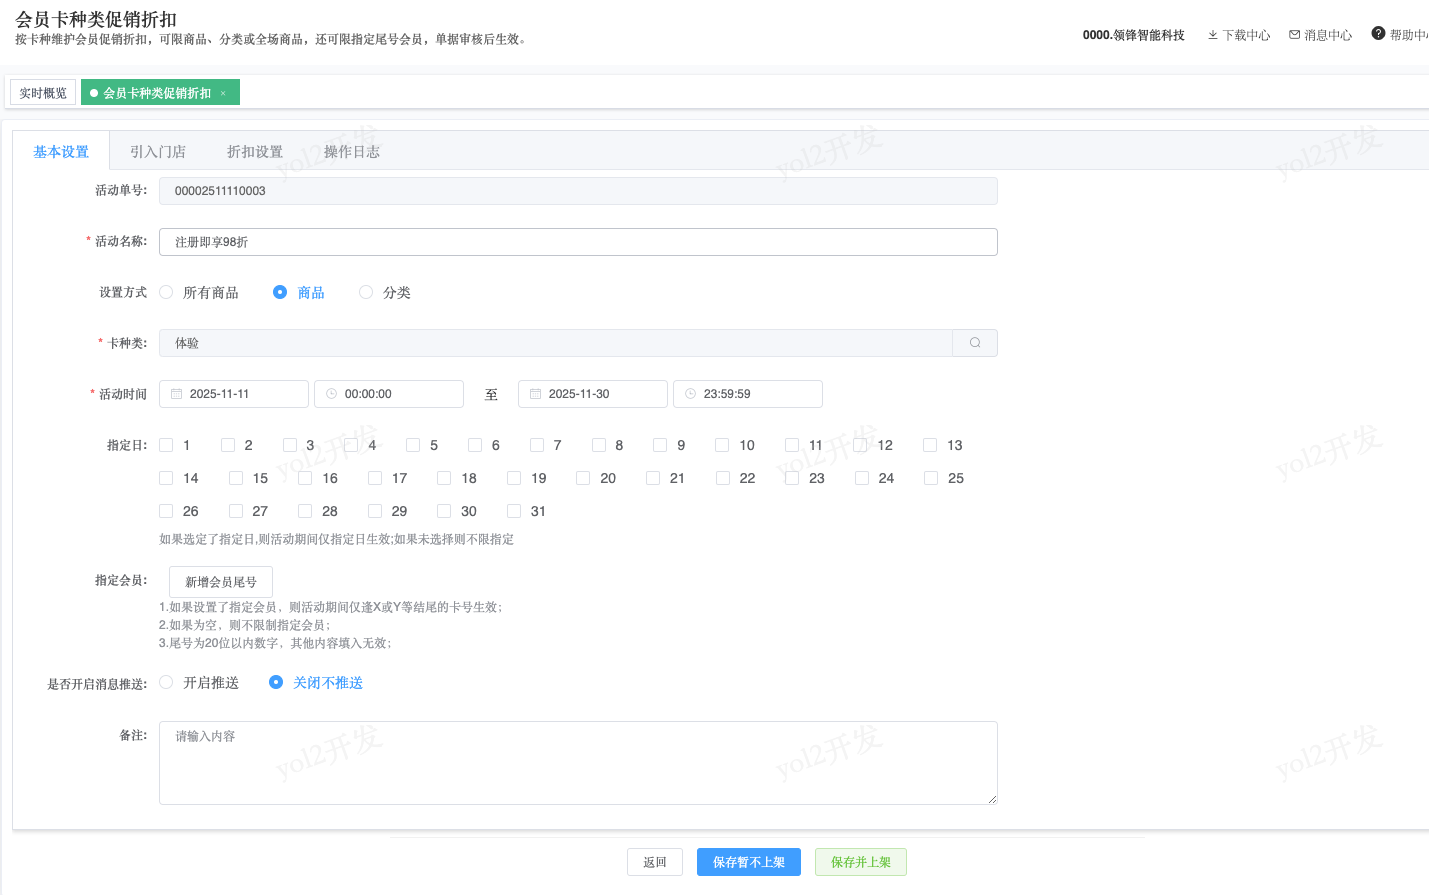Check the day 18 checkbox
This screenshot has height=895, width=1429.
click(444, 478)
